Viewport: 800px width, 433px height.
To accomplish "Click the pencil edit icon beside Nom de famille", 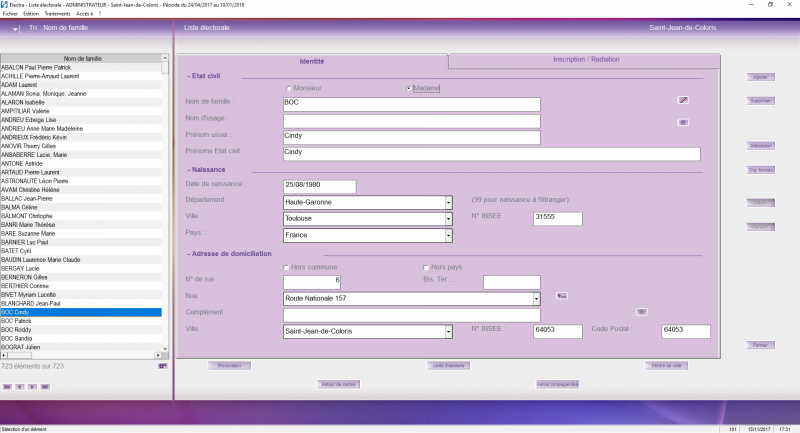I will click(x=683, y=100).
